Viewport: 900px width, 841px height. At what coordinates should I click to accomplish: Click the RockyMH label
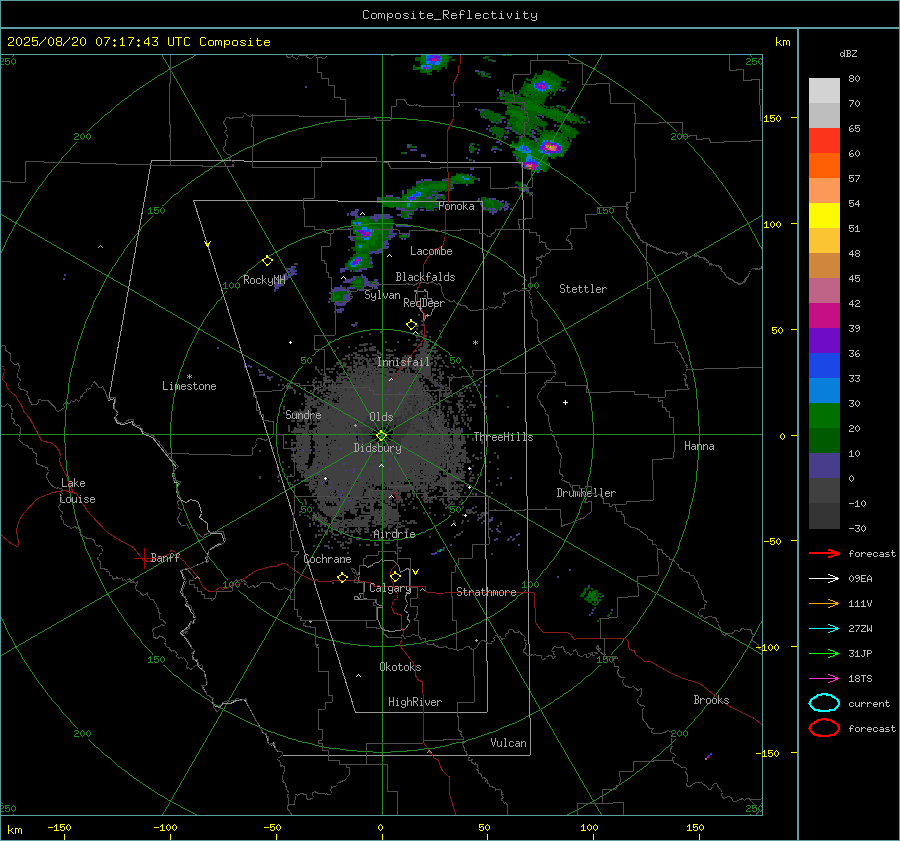[264, 280]
